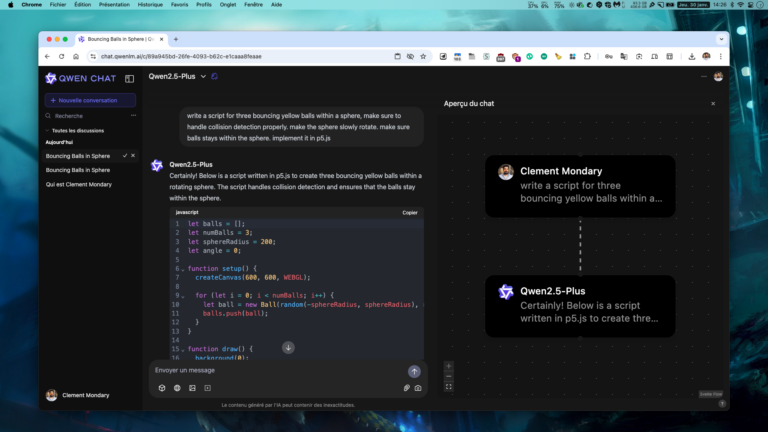This screenshot has width=768, height=432.
Task: Open the camera capture icon in message bar
Action: [x=418, y=388]
